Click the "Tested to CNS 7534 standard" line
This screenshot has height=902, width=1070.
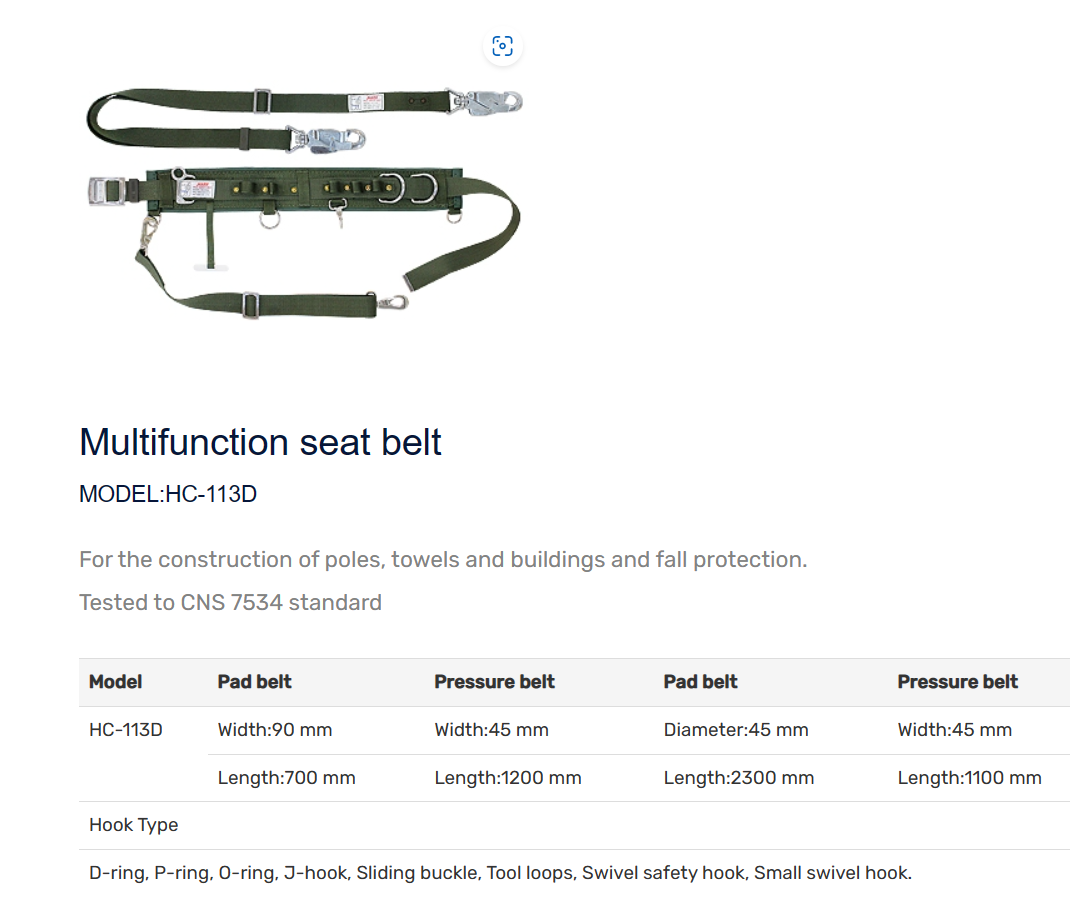click(230, 602)
